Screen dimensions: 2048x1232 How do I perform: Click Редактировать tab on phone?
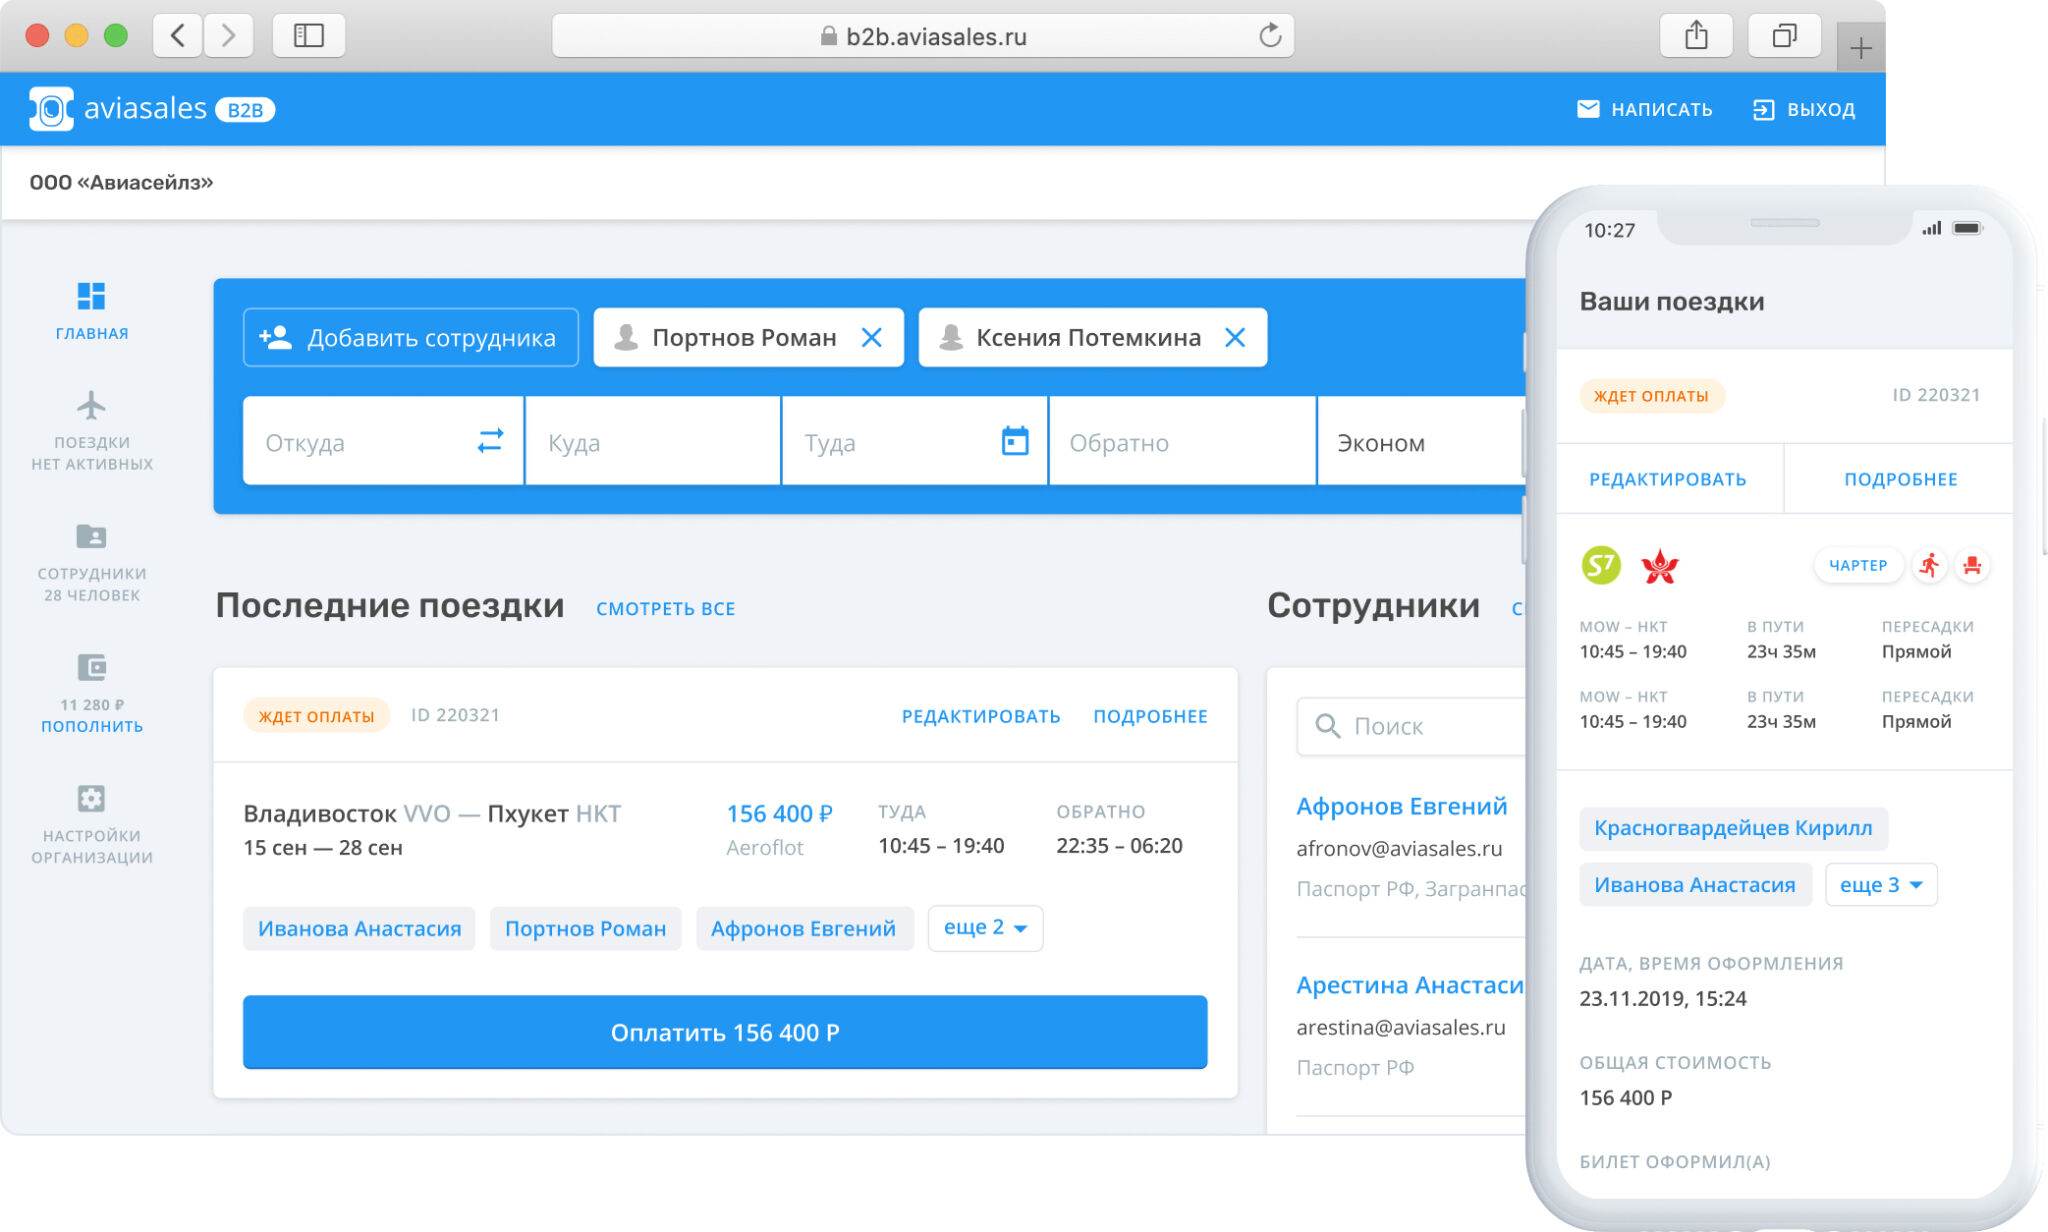pos(1668,479)
